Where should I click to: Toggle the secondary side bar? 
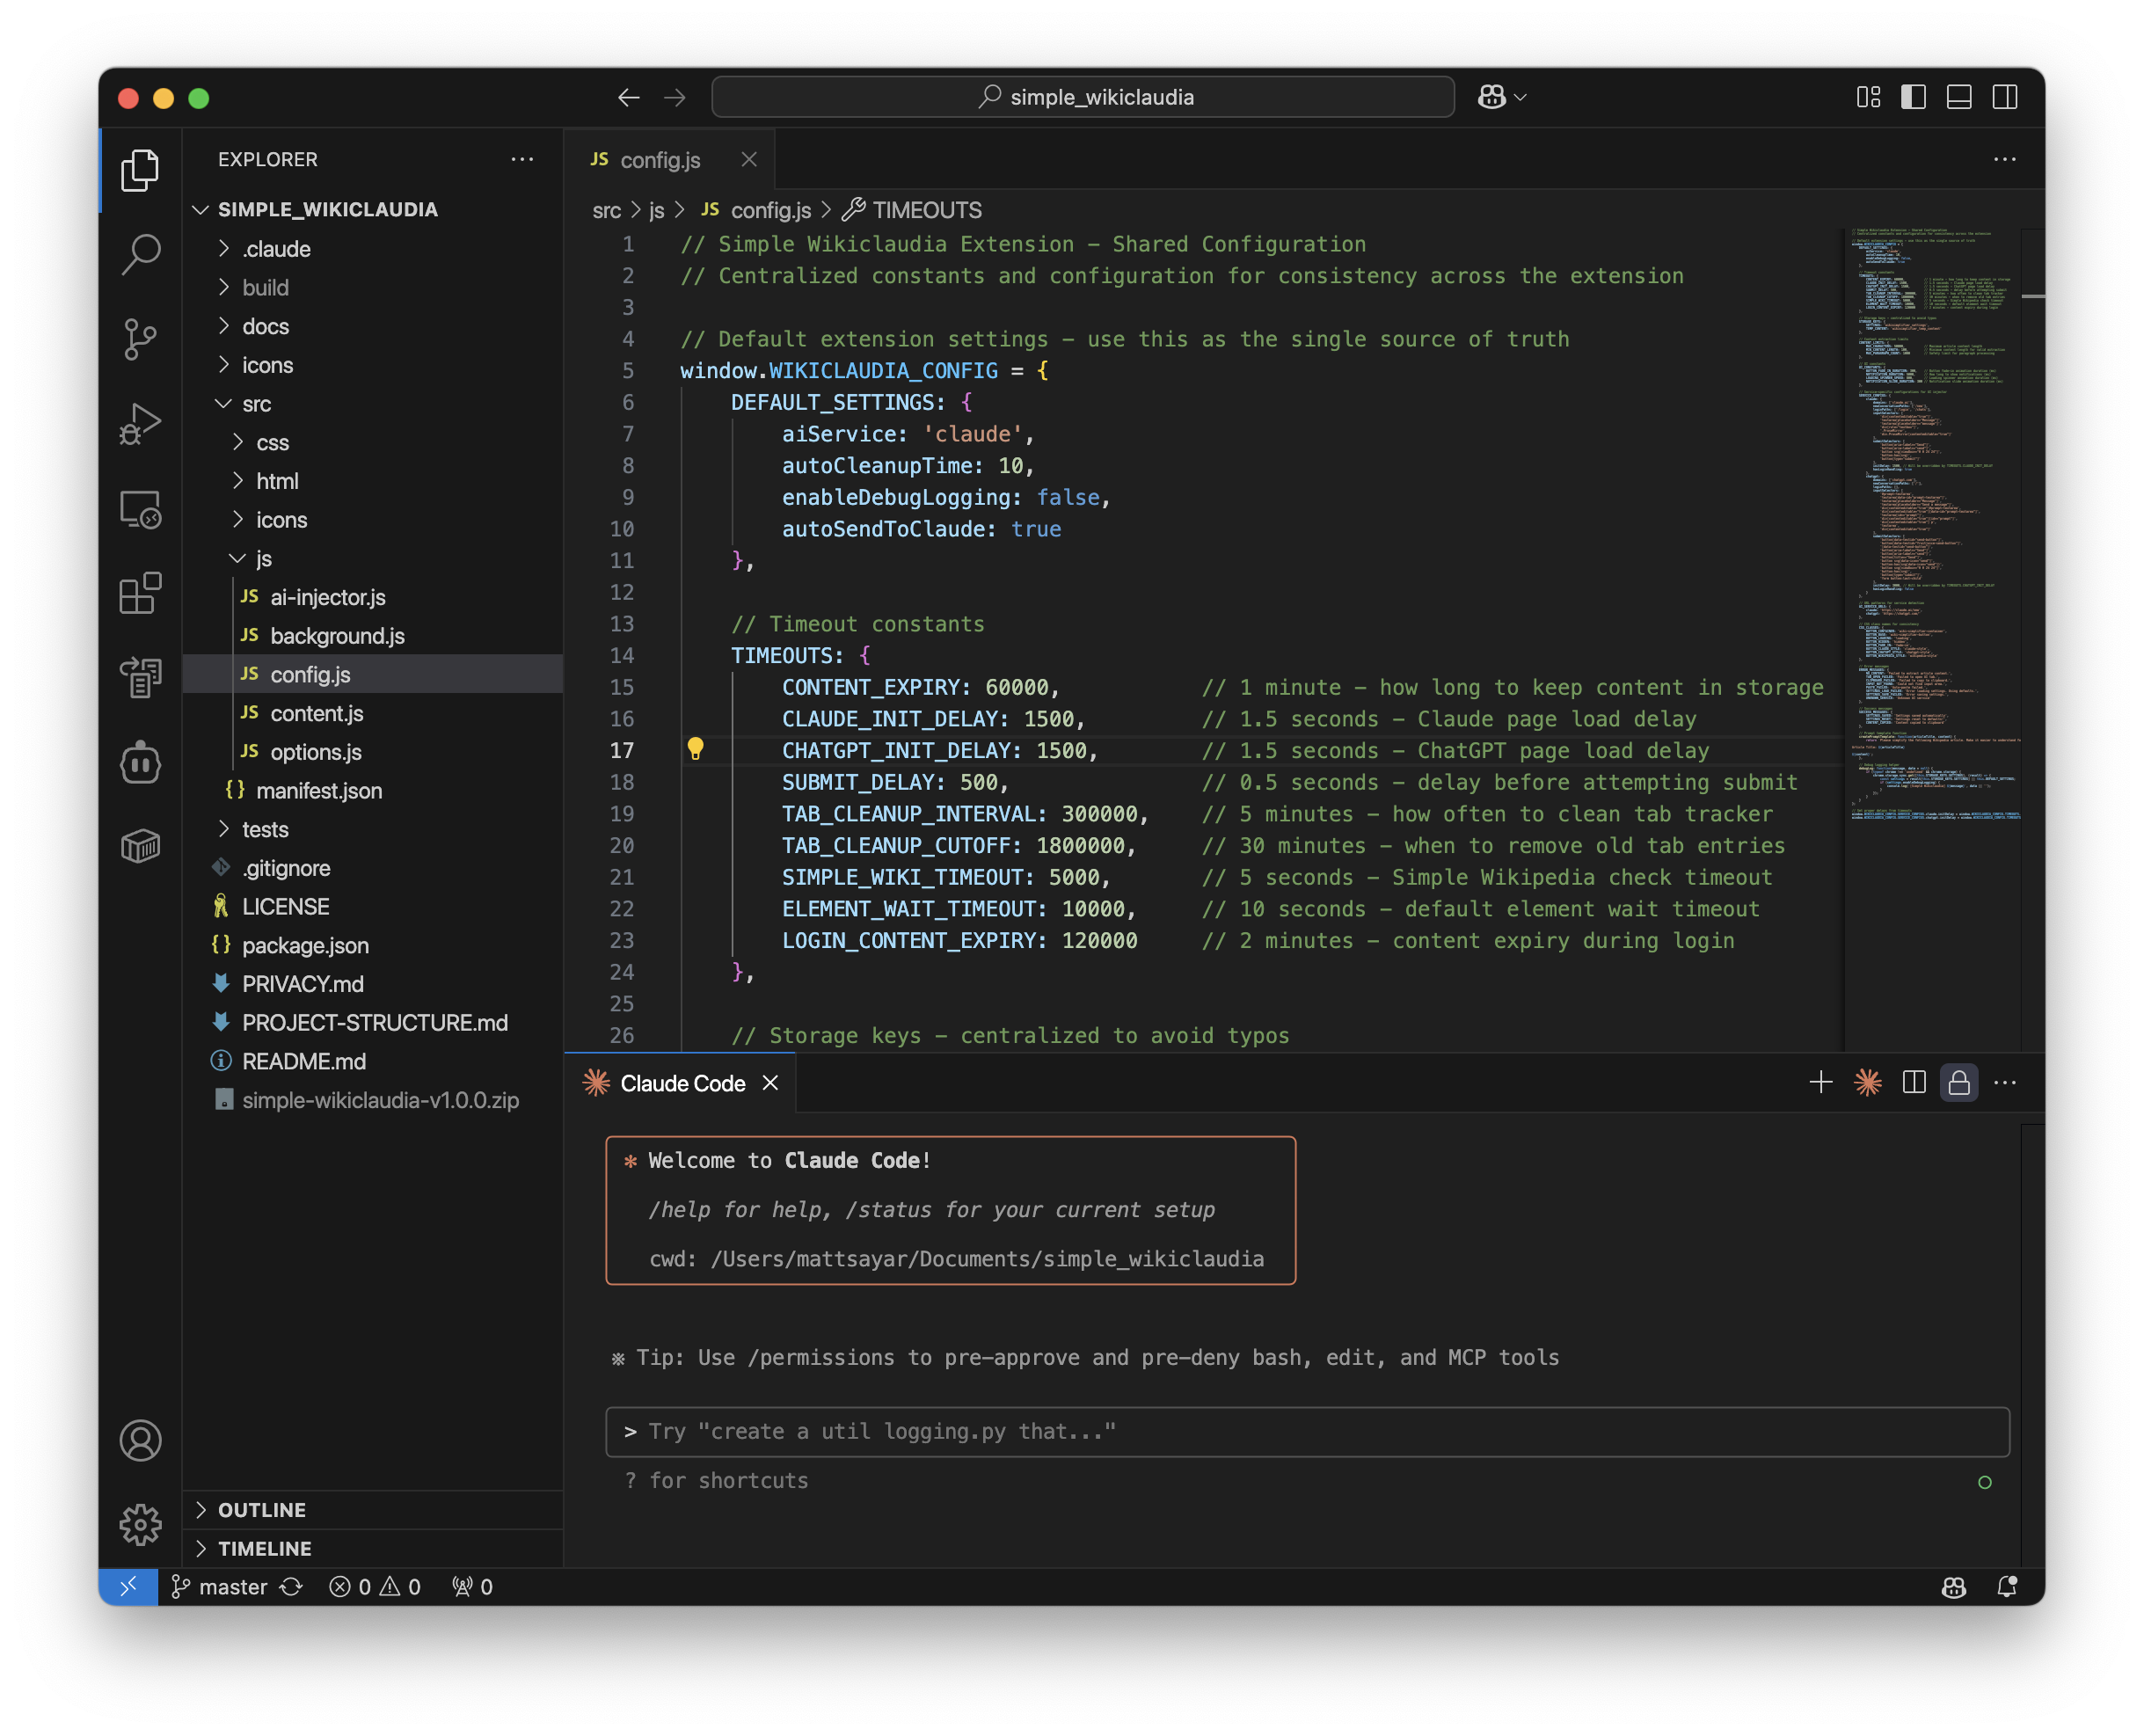pos(2005,97)
